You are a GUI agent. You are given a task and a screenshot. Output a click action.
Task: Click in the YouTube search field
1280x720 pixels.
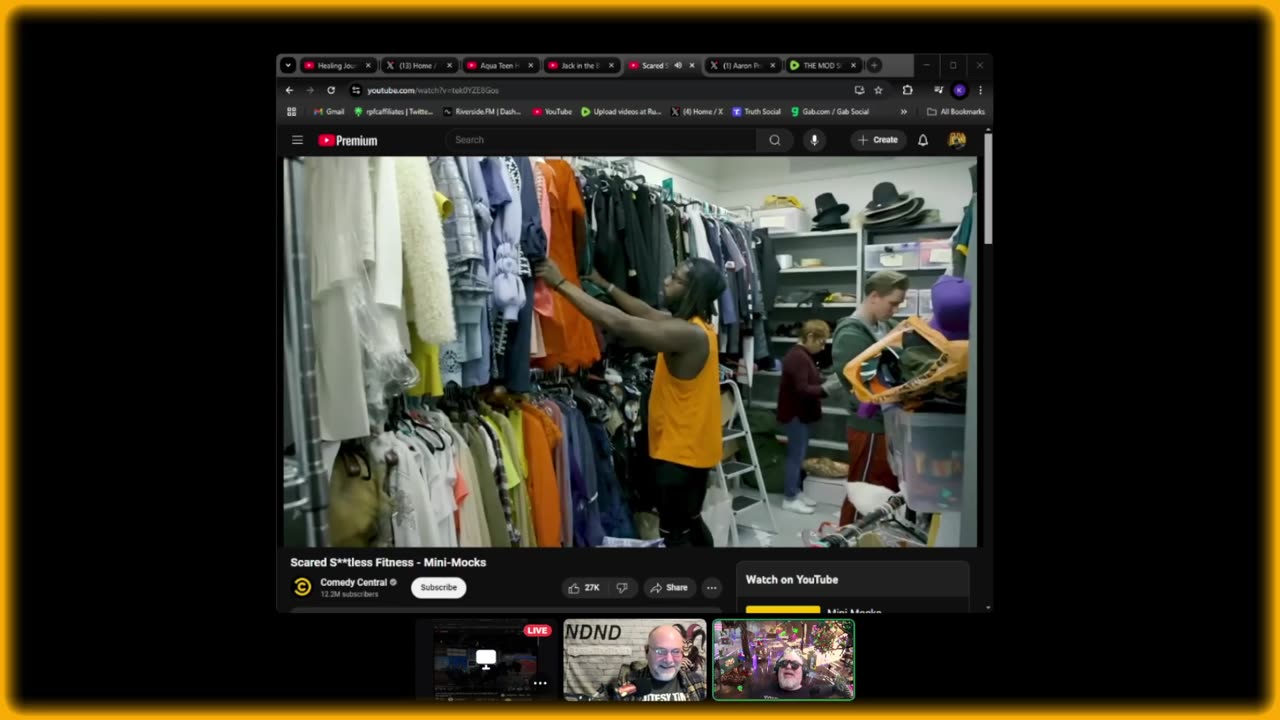[x=600, y=140]
